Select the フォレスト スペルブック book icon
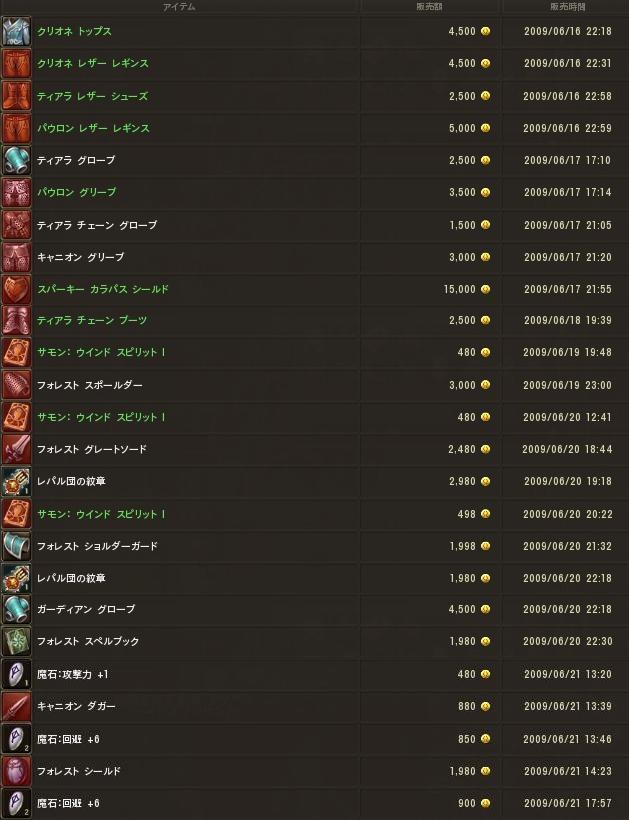Screen dimensions: 629x820 click(x=16, y=641)
